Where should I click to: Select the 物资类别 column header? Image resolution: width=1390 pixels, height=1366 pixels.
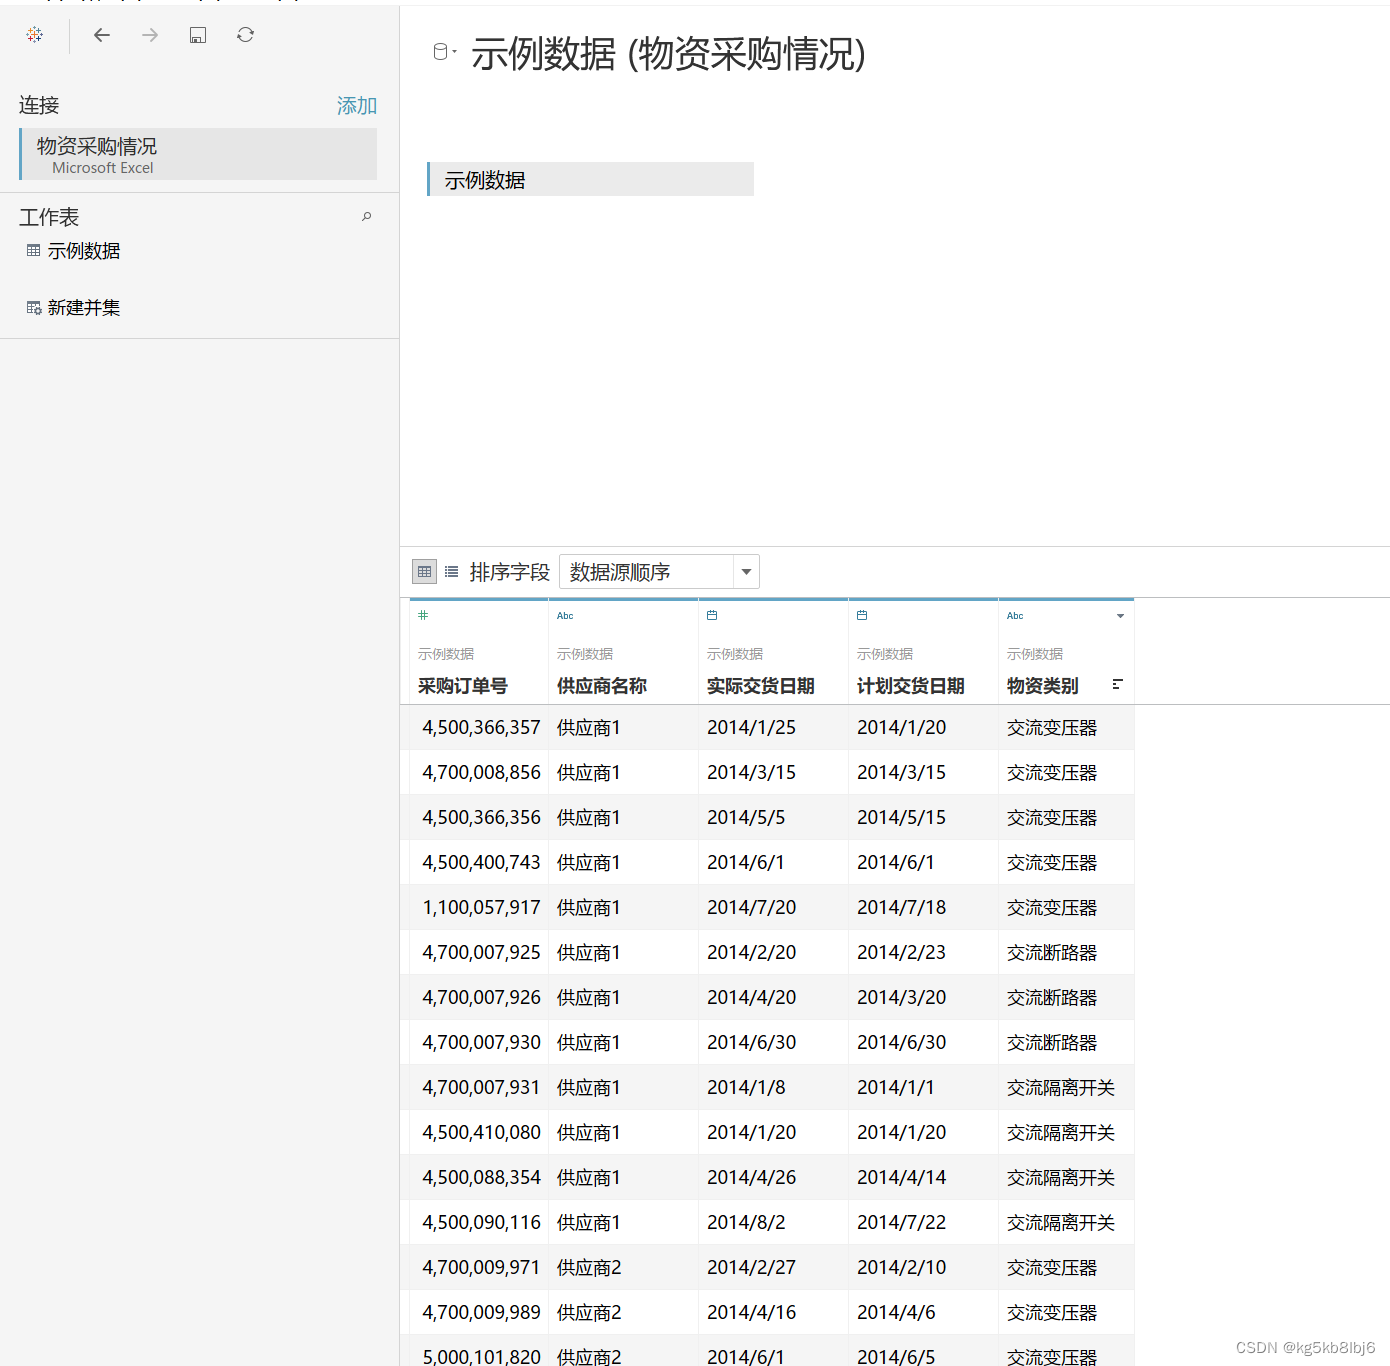point(1043,686)
